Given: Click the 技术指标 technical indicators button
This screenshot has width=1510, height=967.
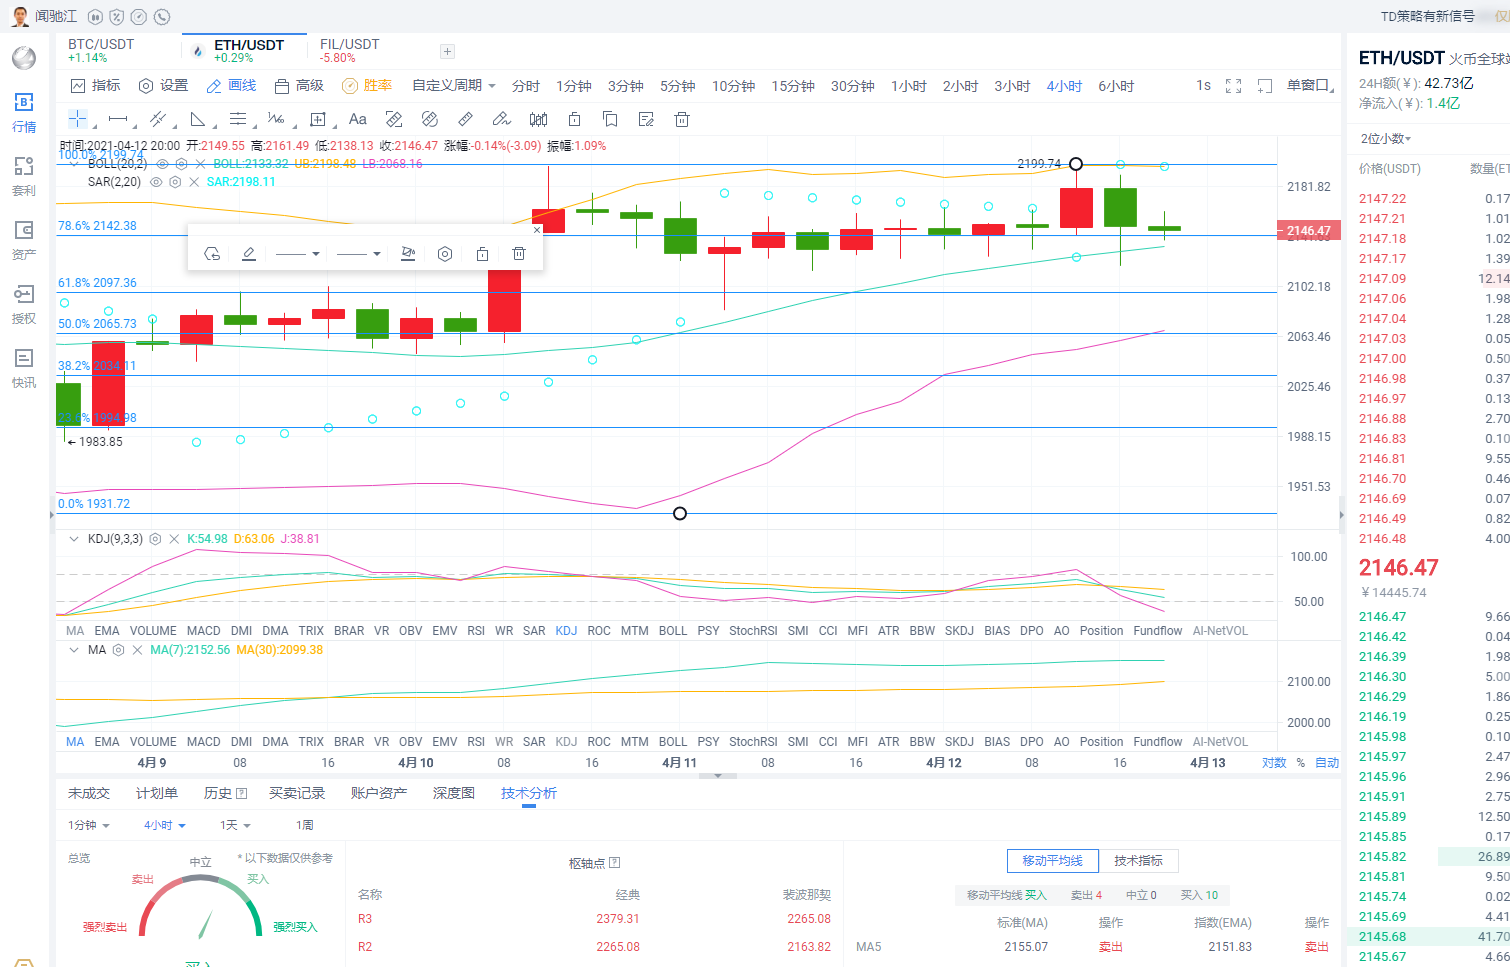Looking at the screenshot, I should tap(1138, 861).
